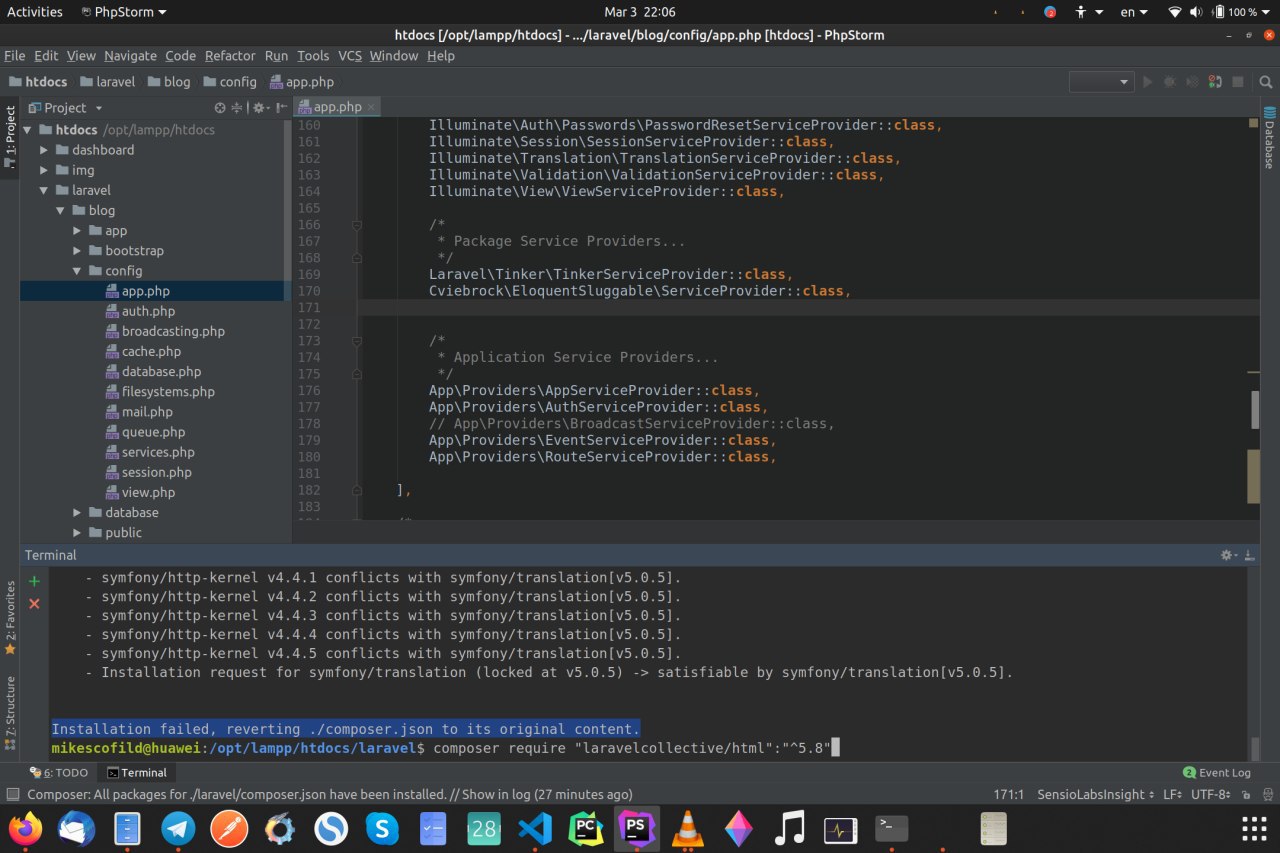Click the editor vertical scrollbar thumb
This screenshot has height=853, width=1280.
[1254, 409]
